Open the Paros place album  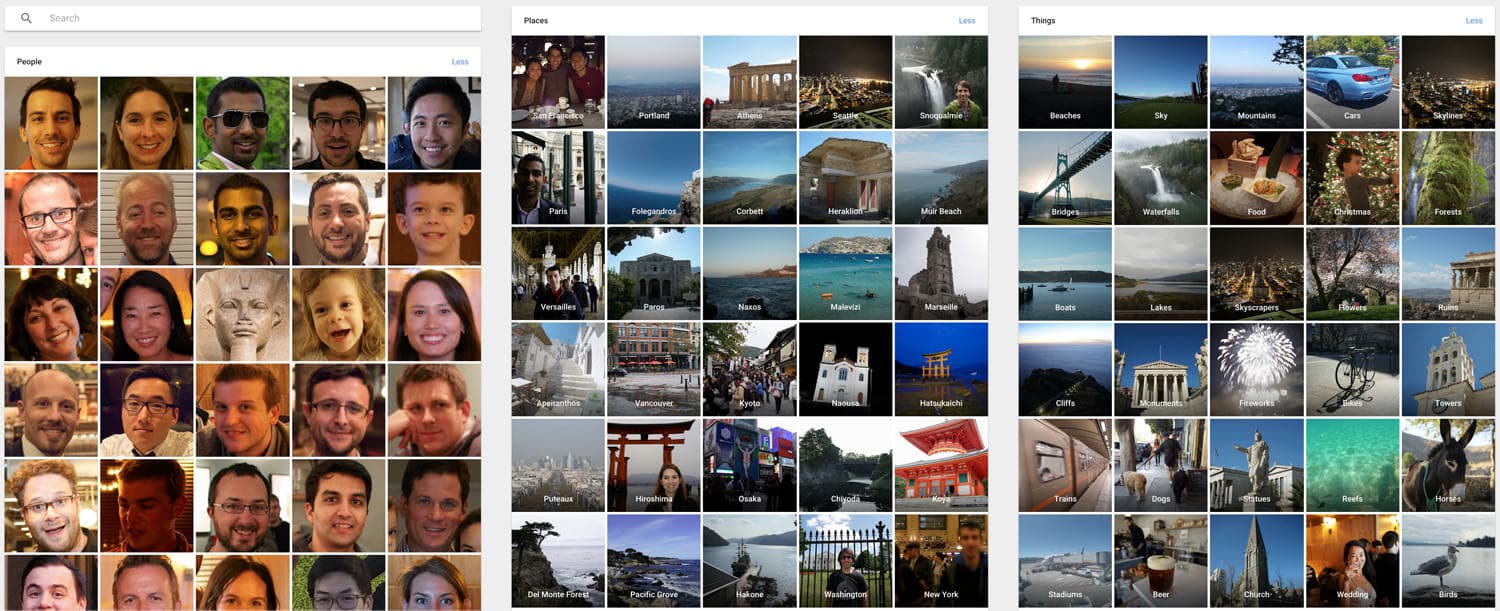(x=654, y=274)
